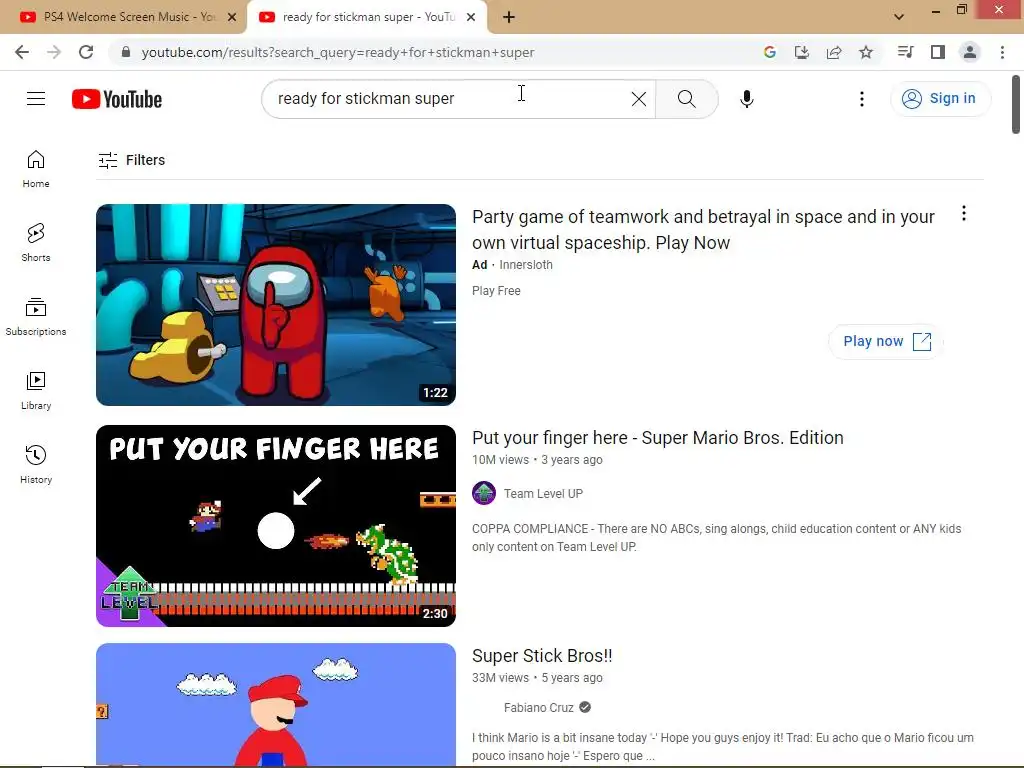The image size is (1024, 768).
Task: Open the Filters options
Action: [131, 160]
